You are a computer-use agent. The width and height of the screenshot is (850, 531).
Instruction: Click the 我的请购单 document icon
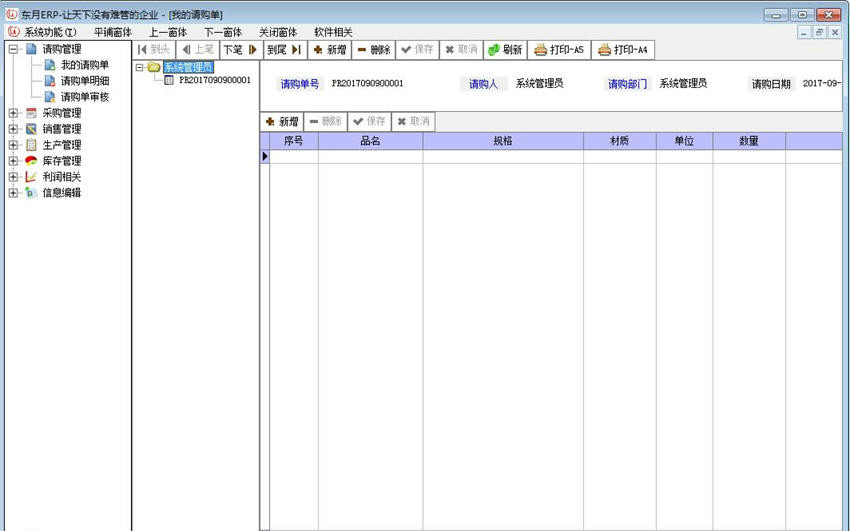click(50, 65)
